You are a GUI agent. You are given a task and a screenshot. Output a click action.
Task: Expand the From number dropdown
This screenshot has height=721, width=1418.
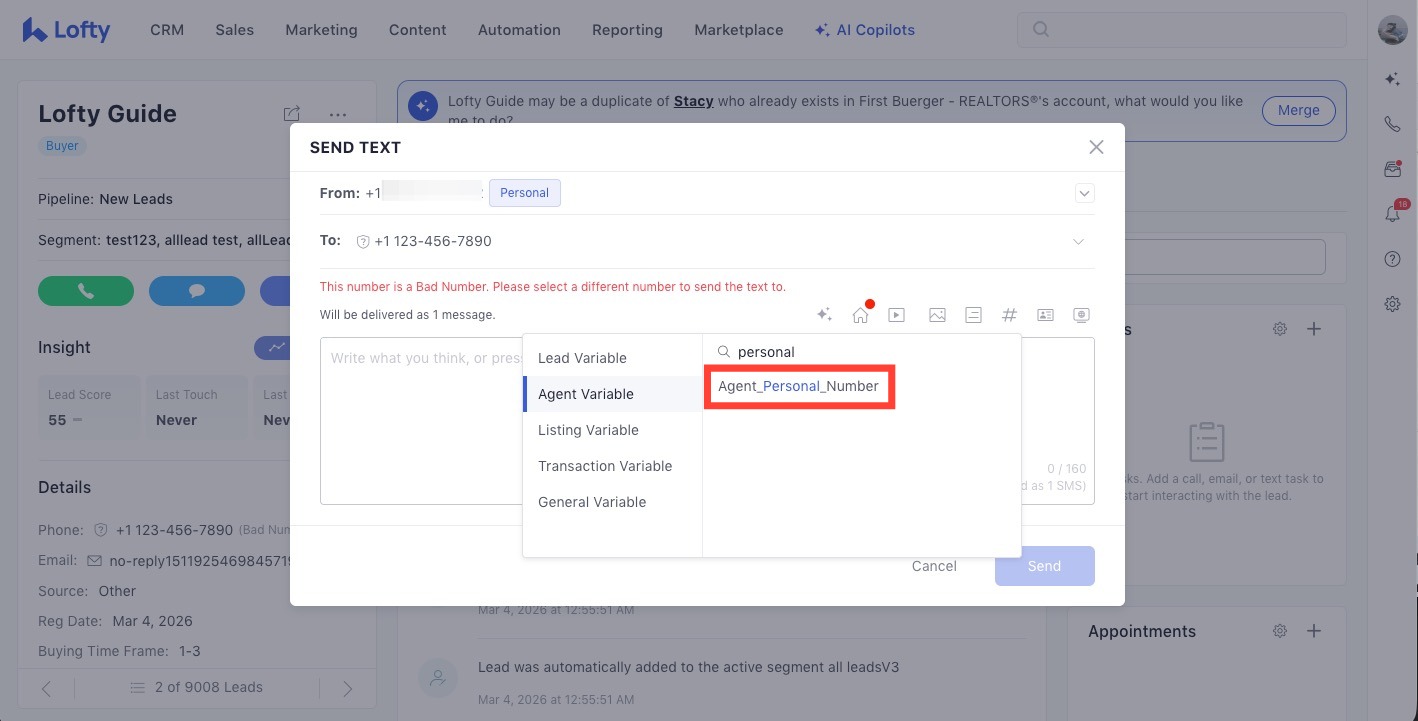[x=1084, y=193]
